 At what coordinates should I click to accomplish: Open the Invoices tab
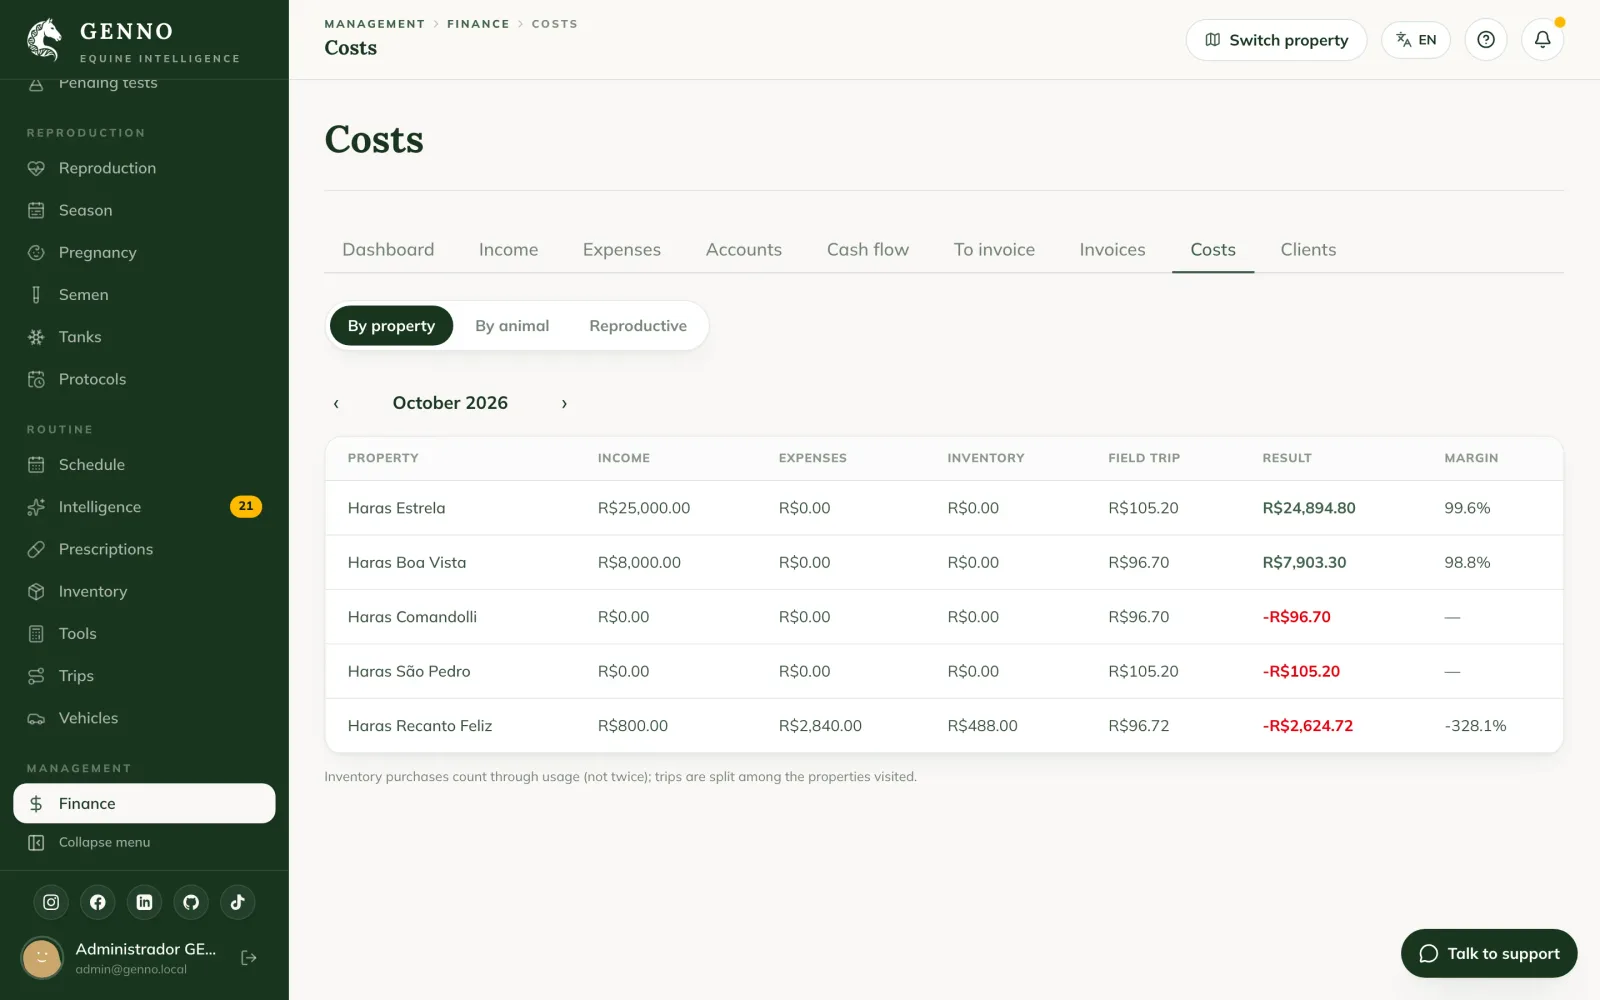[x=1112, y=250]
